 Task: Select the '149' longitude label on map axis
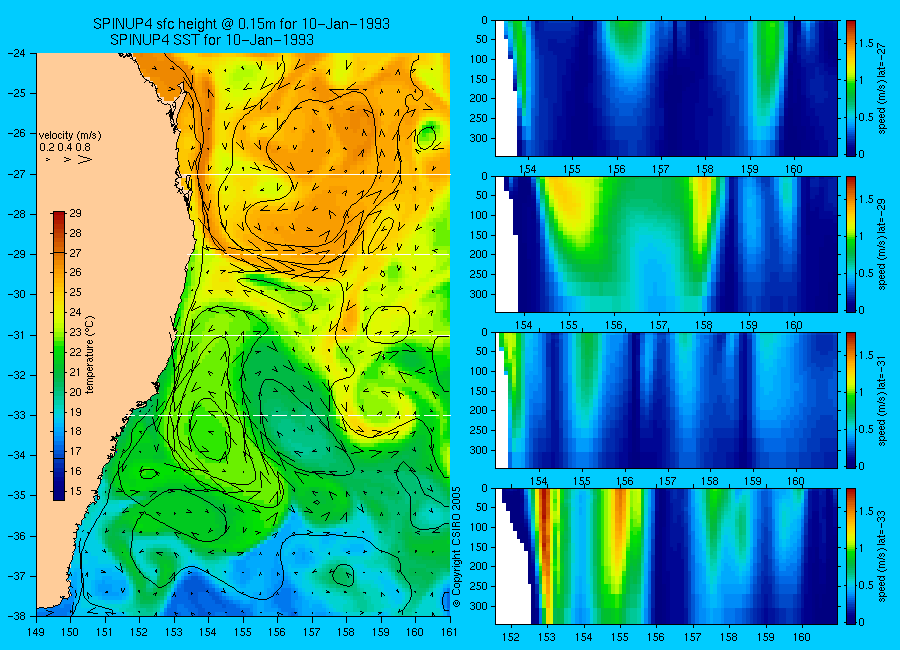coord(37,632)
